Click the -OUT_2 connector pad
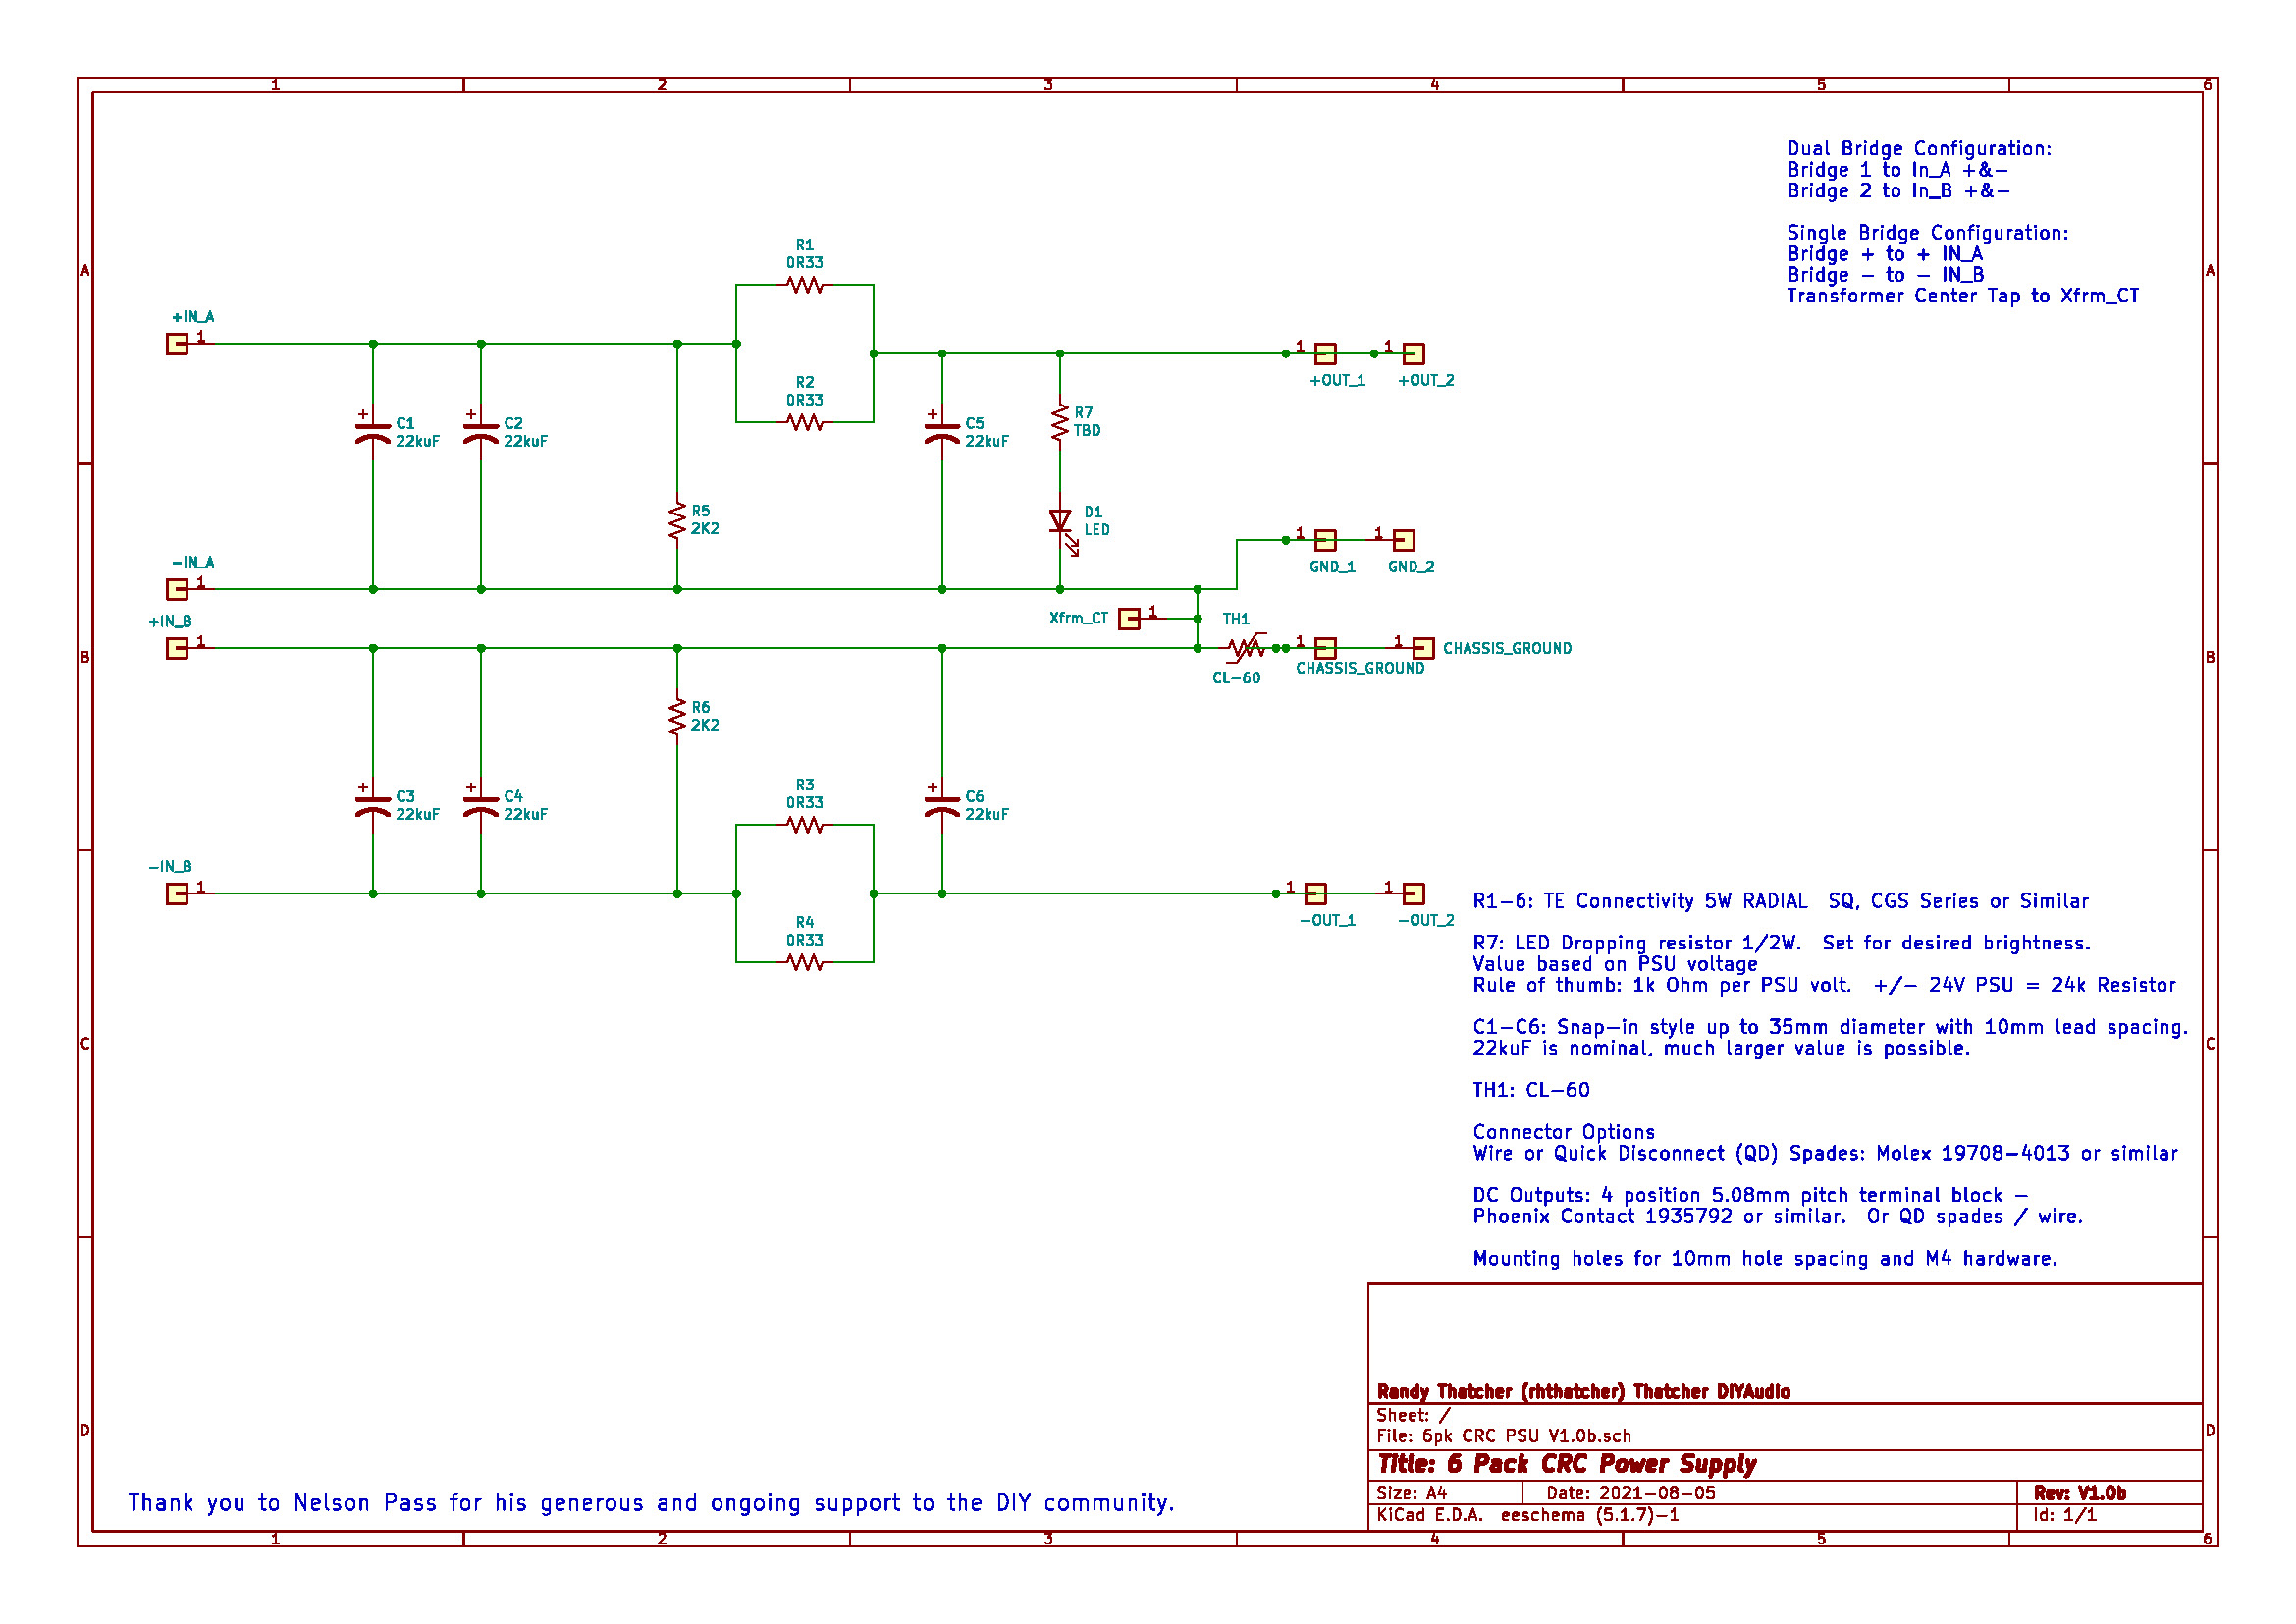This screenshot has width=2296, height=1624. pos(1413,894)
